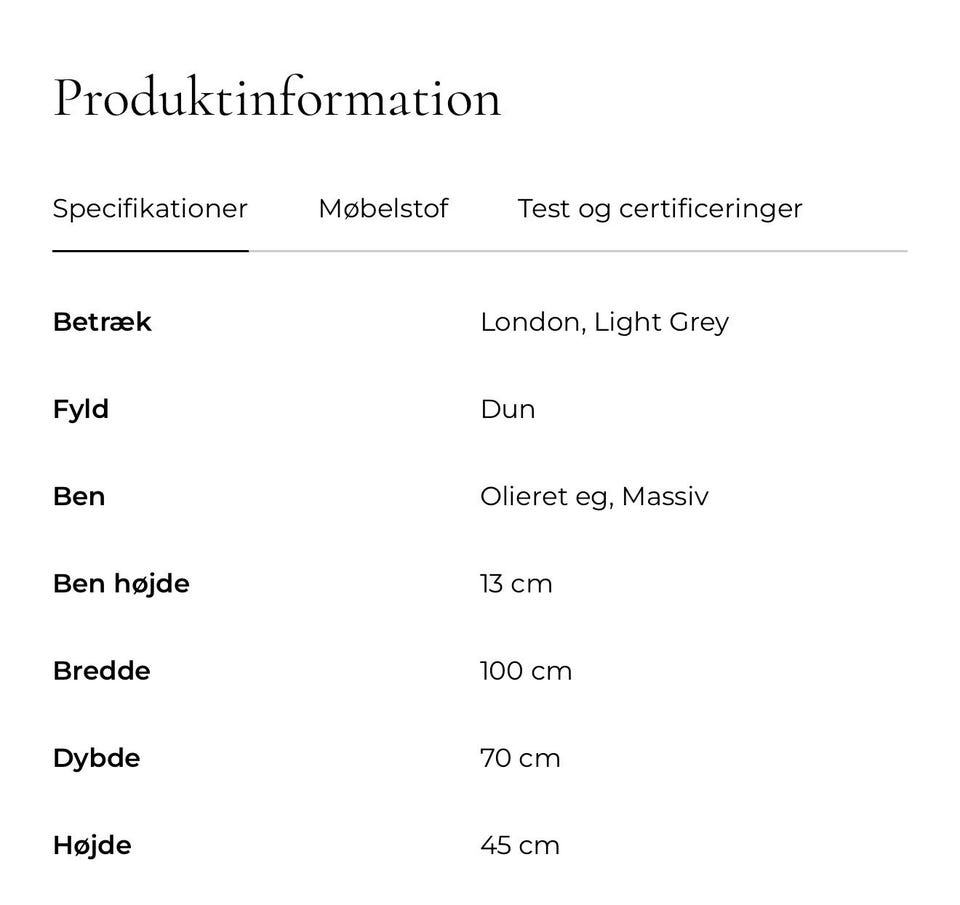Click the Dybde row label
The image size is (960, 905).
pos(96,758)
